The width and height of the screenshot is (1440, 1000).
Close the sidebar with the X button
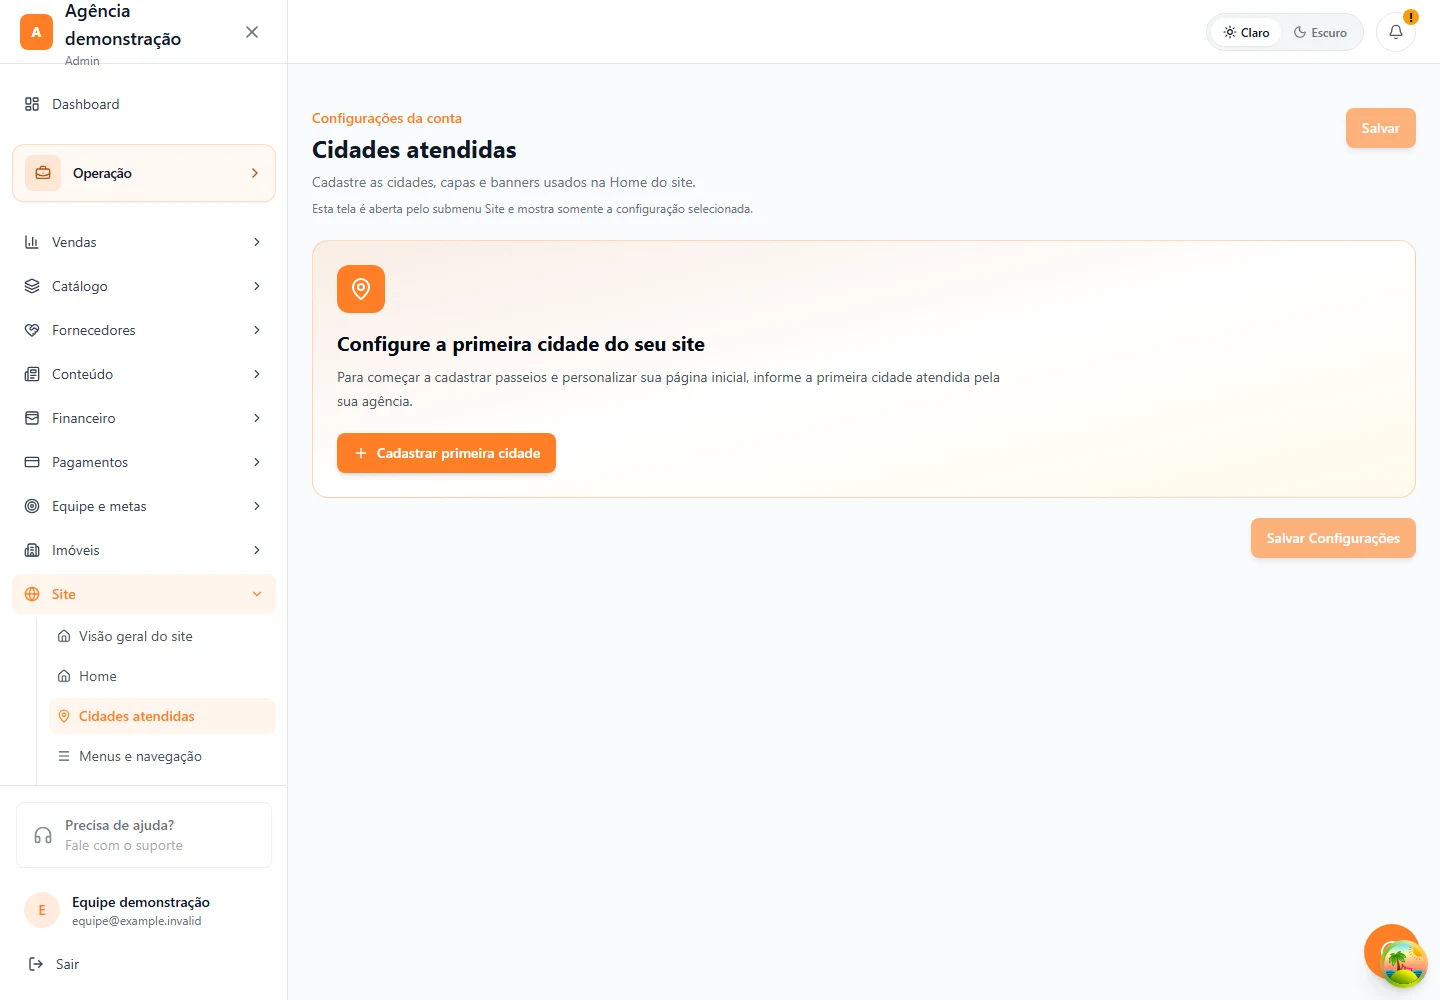click(252, 32)
